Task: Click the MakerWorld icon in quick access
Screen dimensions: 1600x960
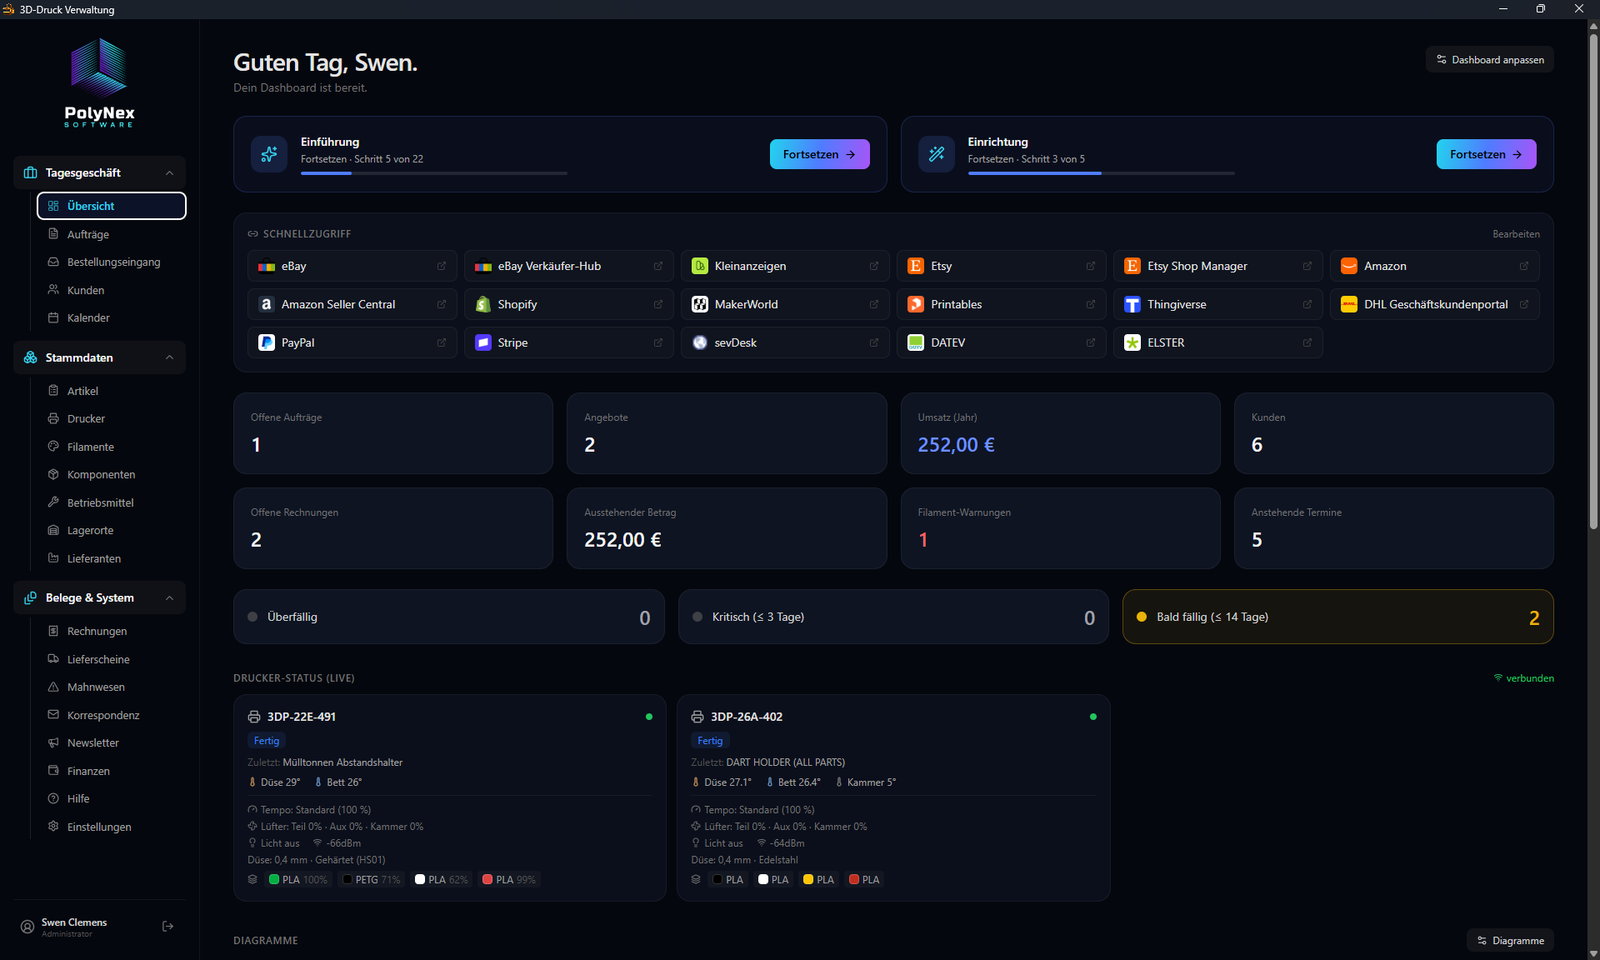Action: (x=700, y=304)
